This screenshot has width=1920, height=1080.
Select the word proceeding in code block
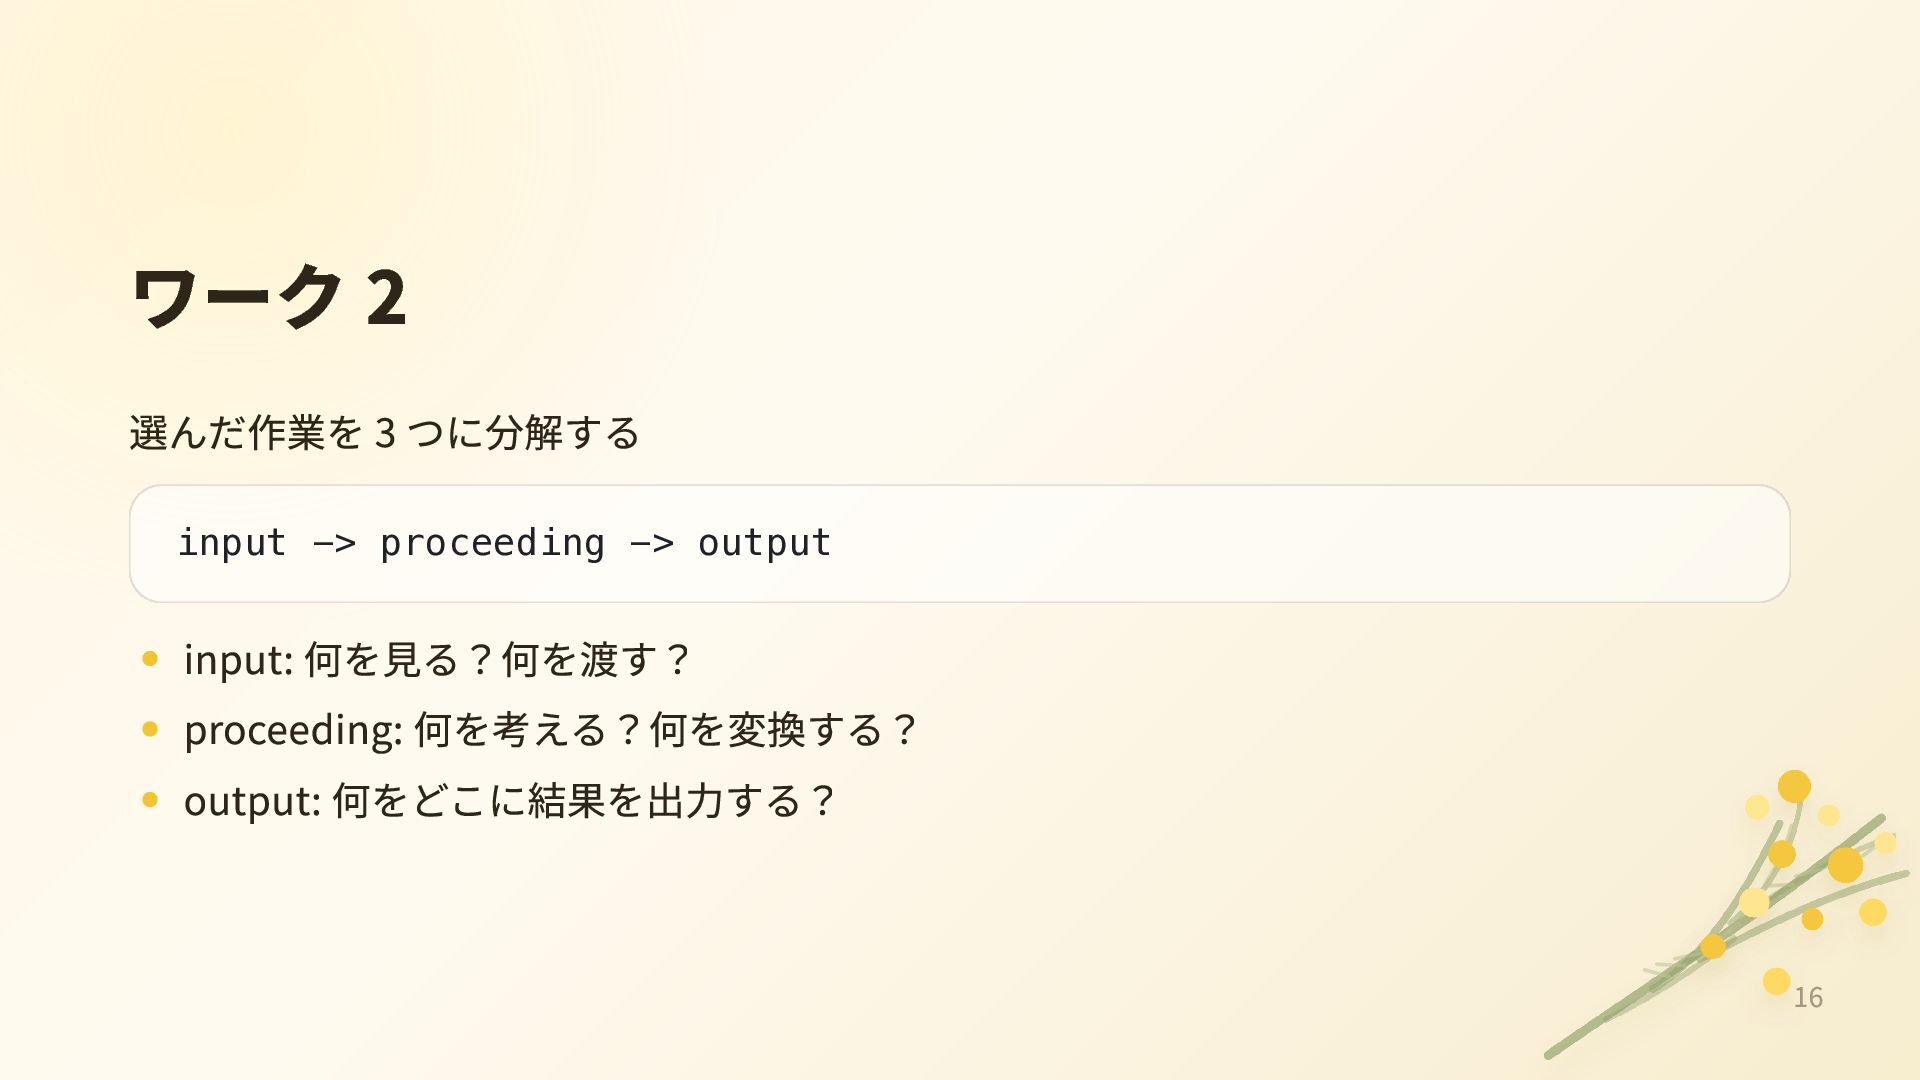[492, 543]
